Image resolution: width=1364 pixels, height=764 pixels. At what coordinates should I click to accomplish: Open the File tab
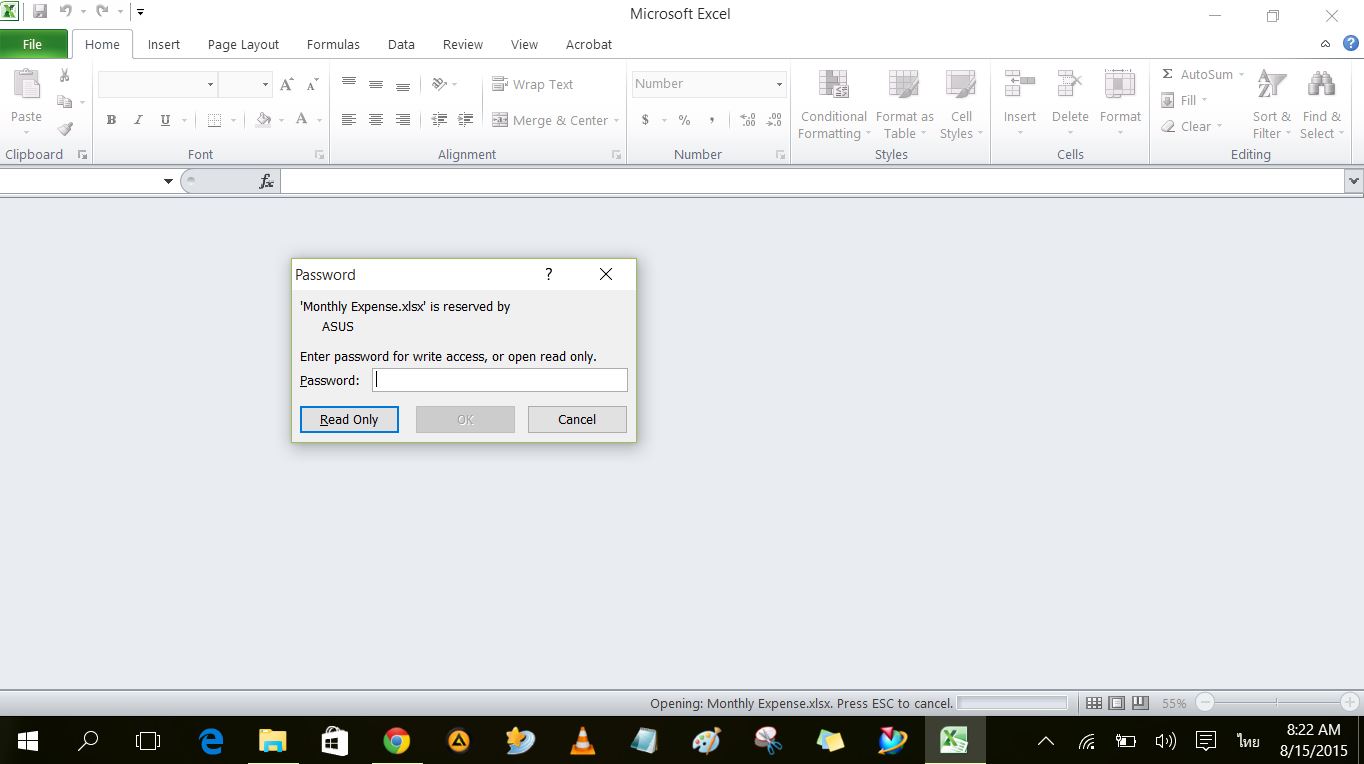coord(33,44)
